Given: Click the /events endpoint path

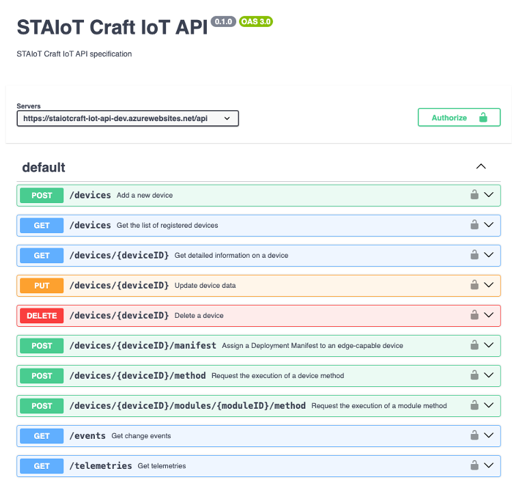Looking at the screenshot, I should pyautogui.click(x=87, y=436).
